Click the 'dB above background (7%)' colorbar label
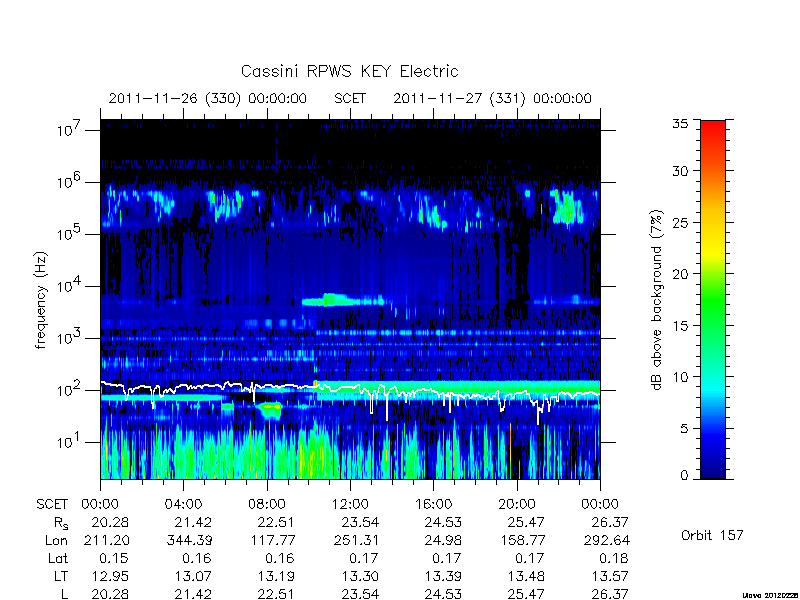This screenshot has height=600, width=800. [657, 300]
